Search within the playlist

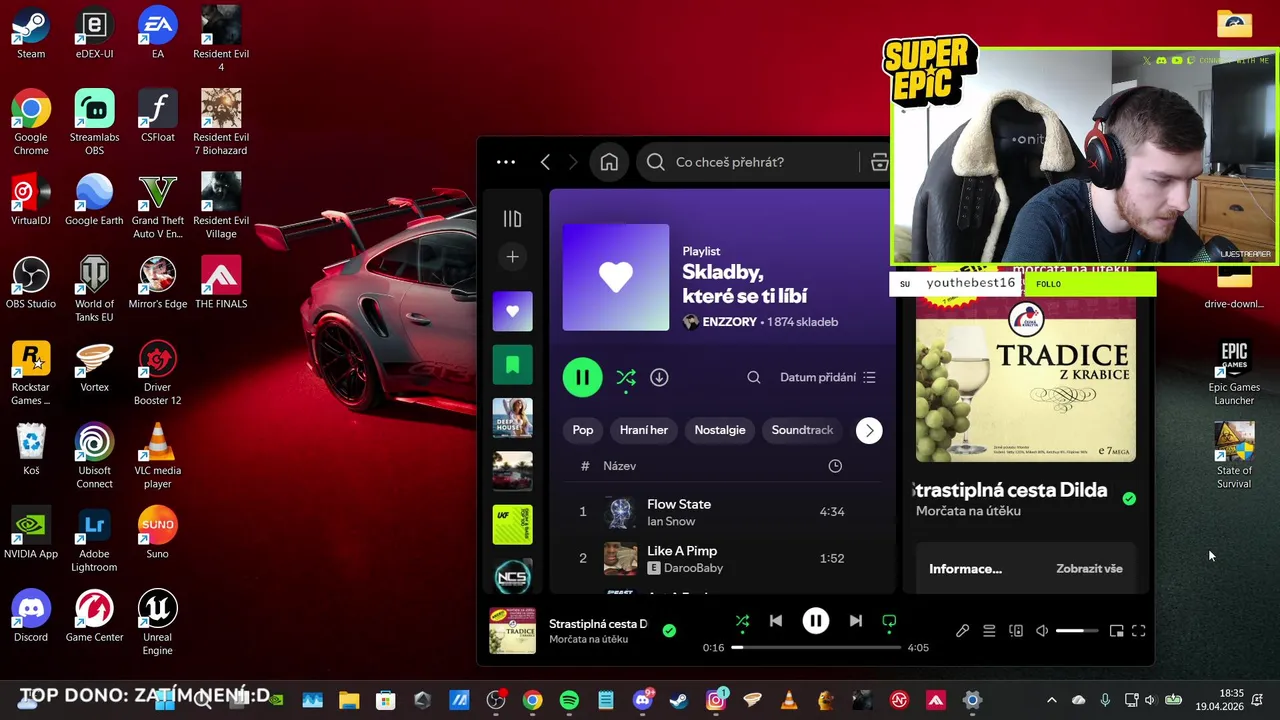pyautogui.click(x=754, y=377)
